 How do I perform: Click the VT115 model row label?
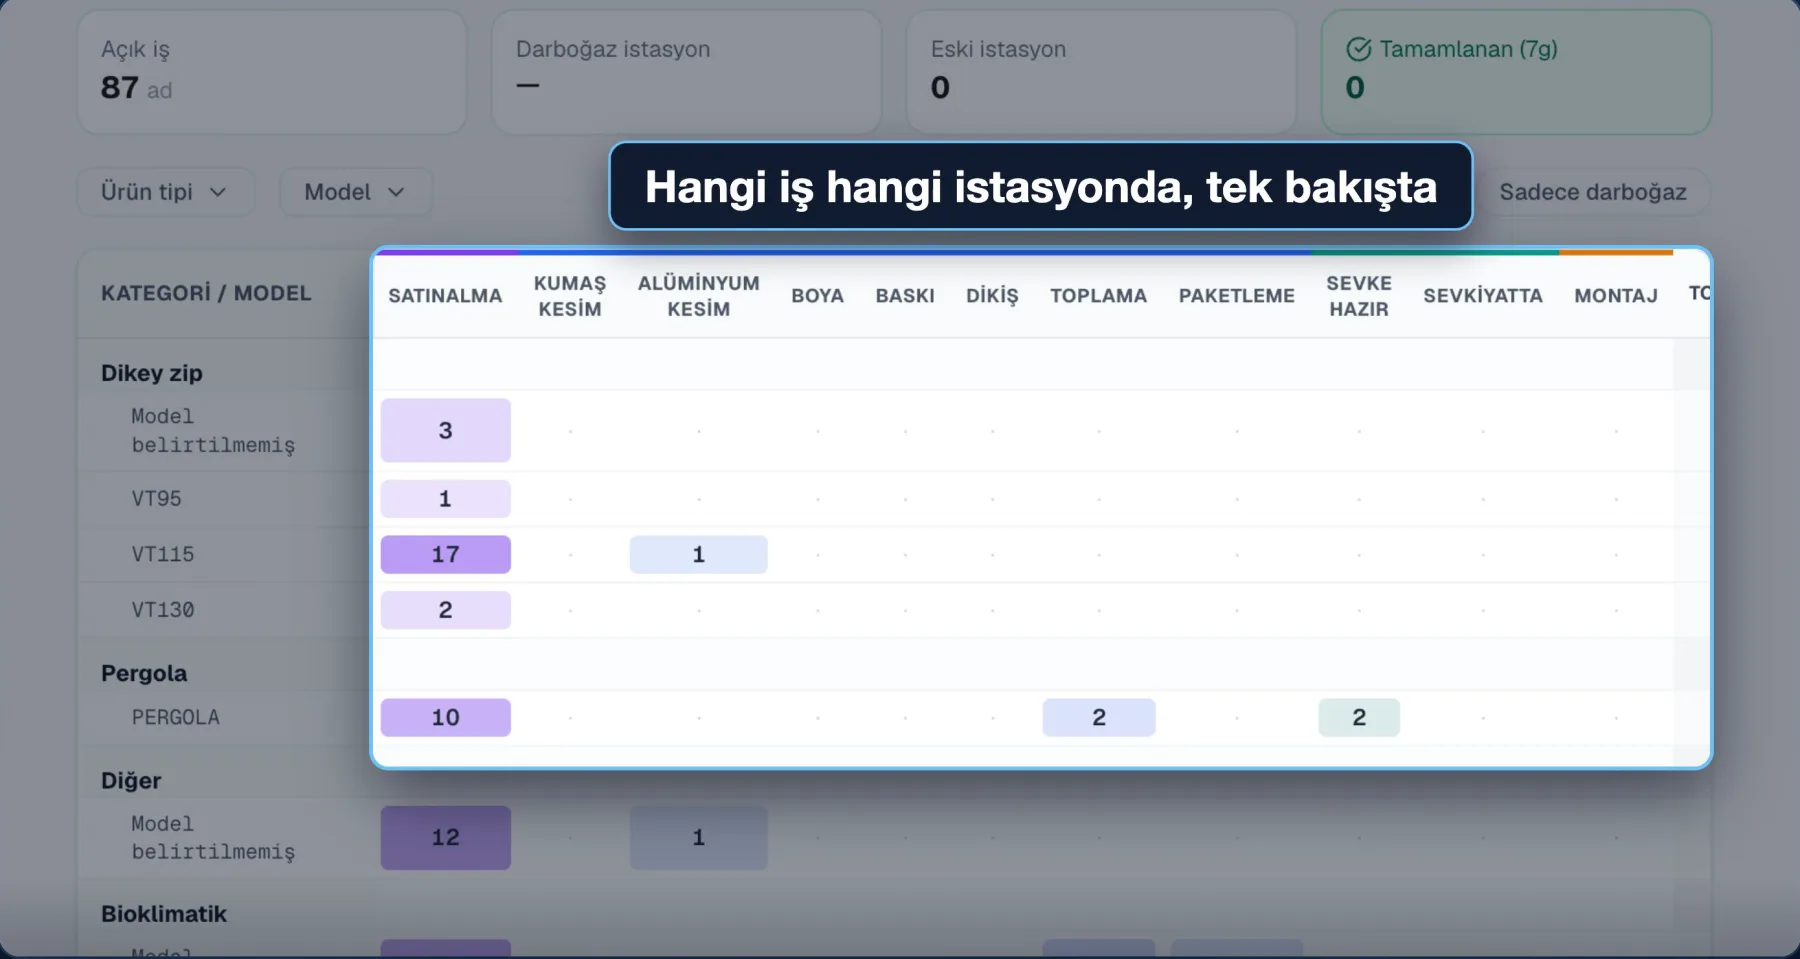coord(163,554)
